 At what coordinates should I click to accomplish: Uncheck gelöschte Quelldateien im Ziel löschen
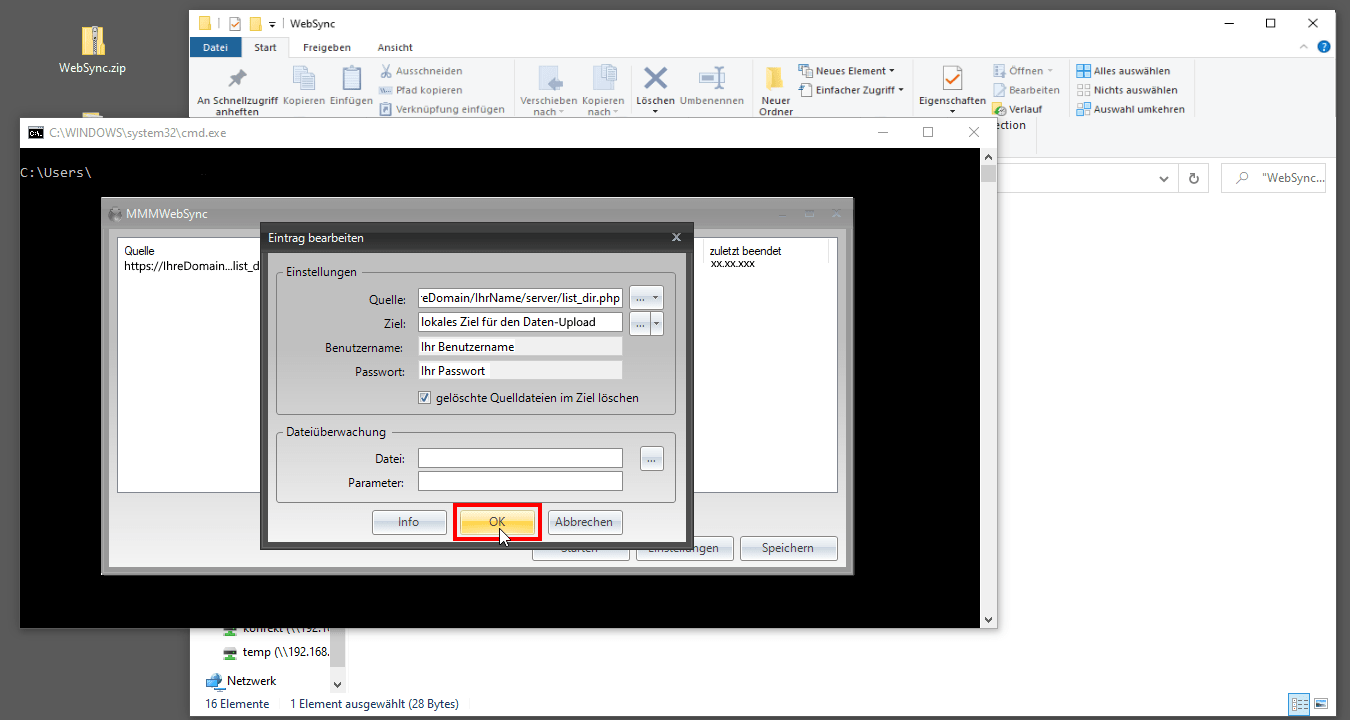click(x=425, y=398)
